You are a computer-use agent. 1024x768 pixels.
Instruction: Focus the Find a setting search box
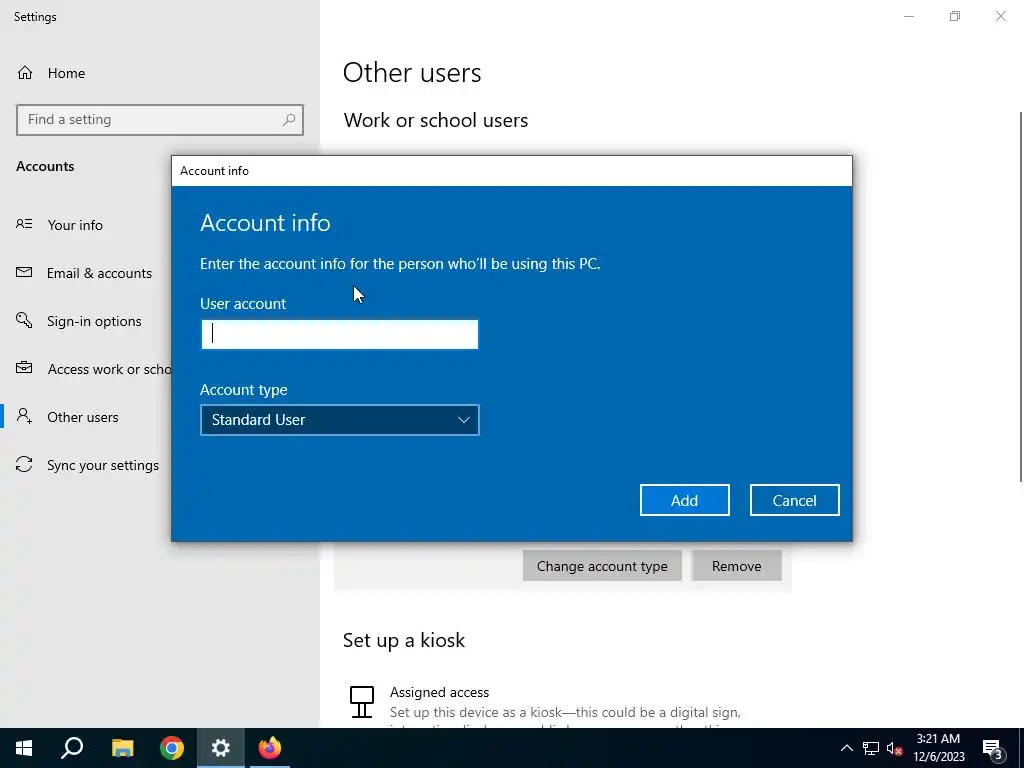coord(159,120)
